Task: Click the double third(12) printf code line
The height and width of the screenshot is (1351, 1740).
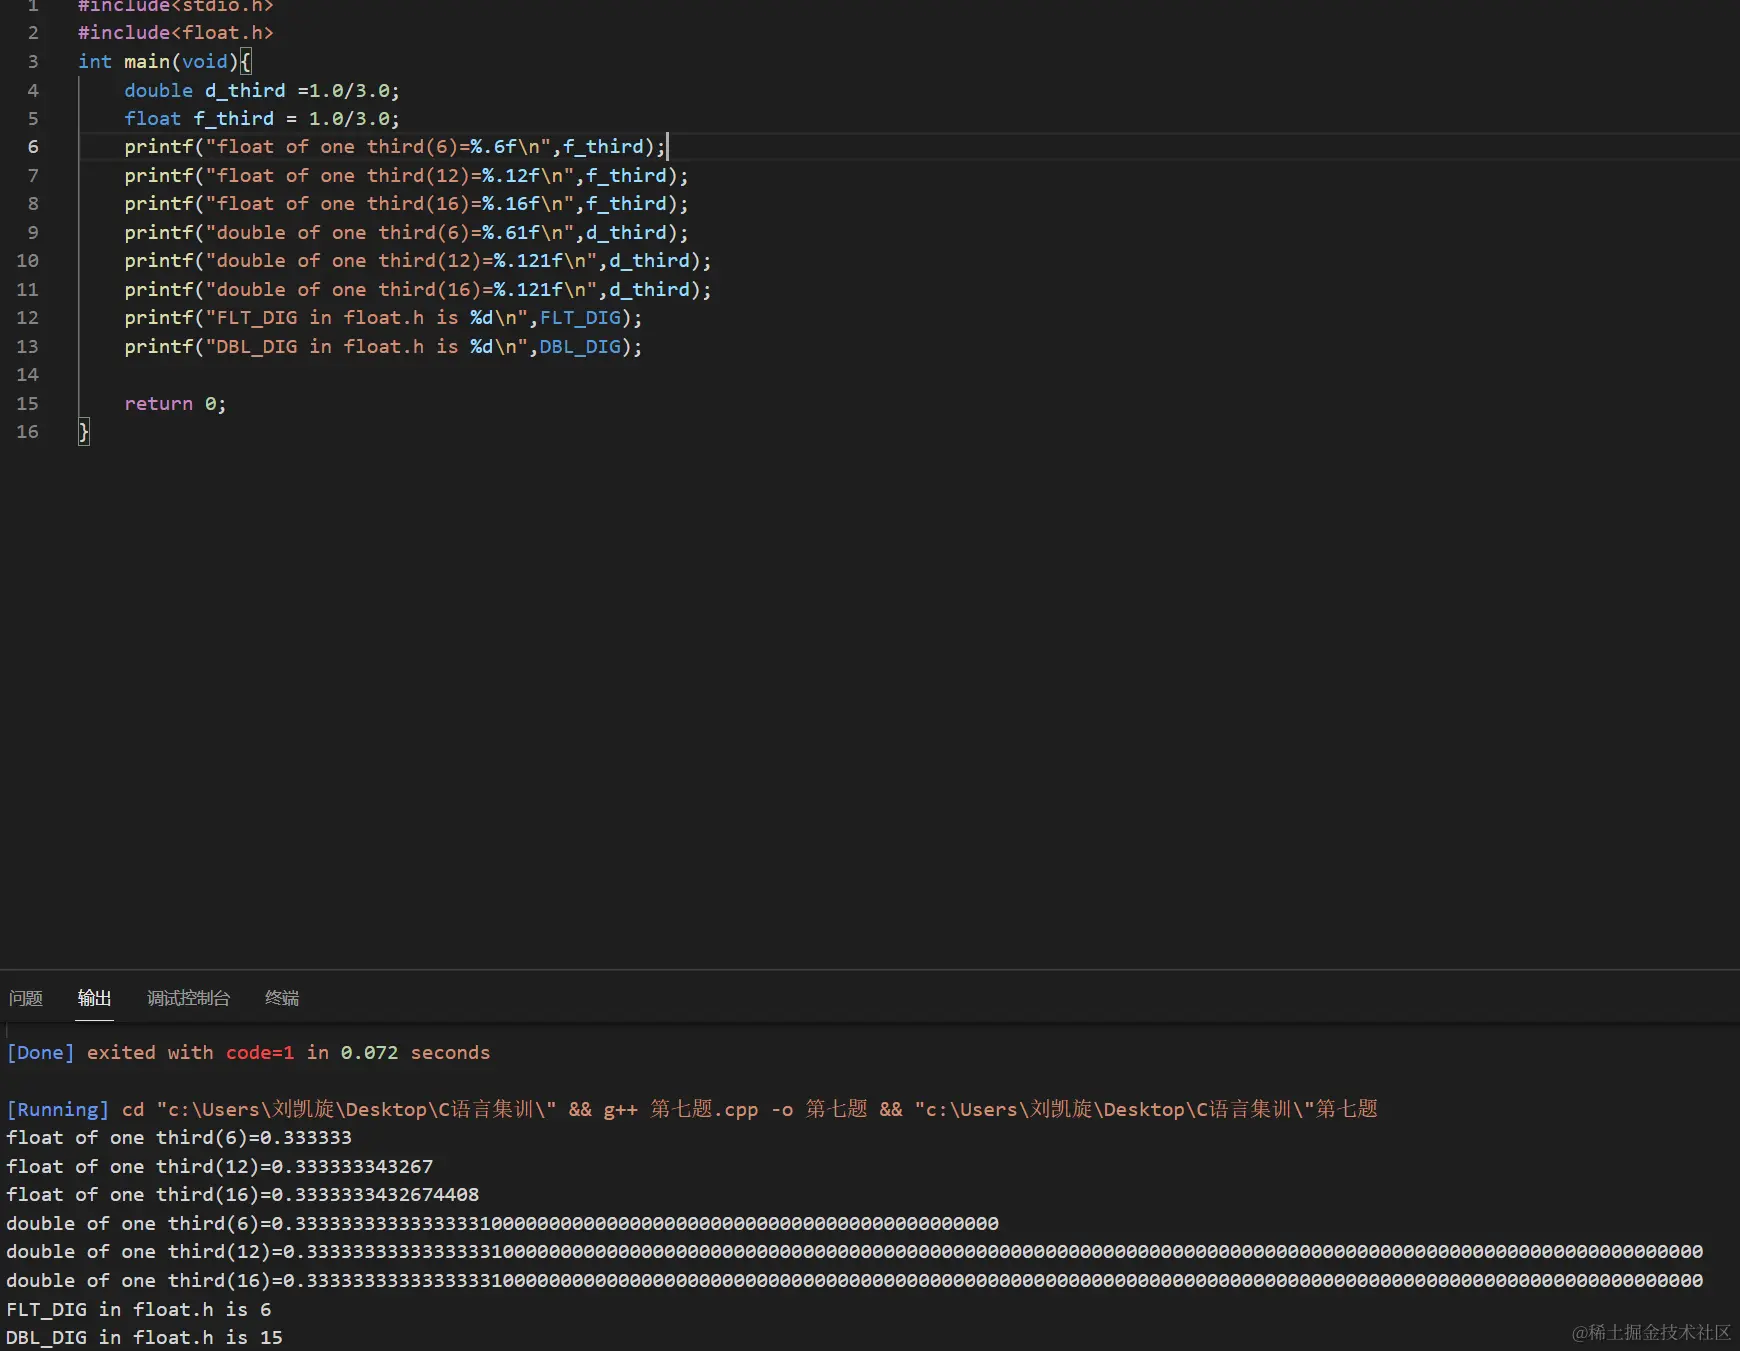Action: [418, 261]
